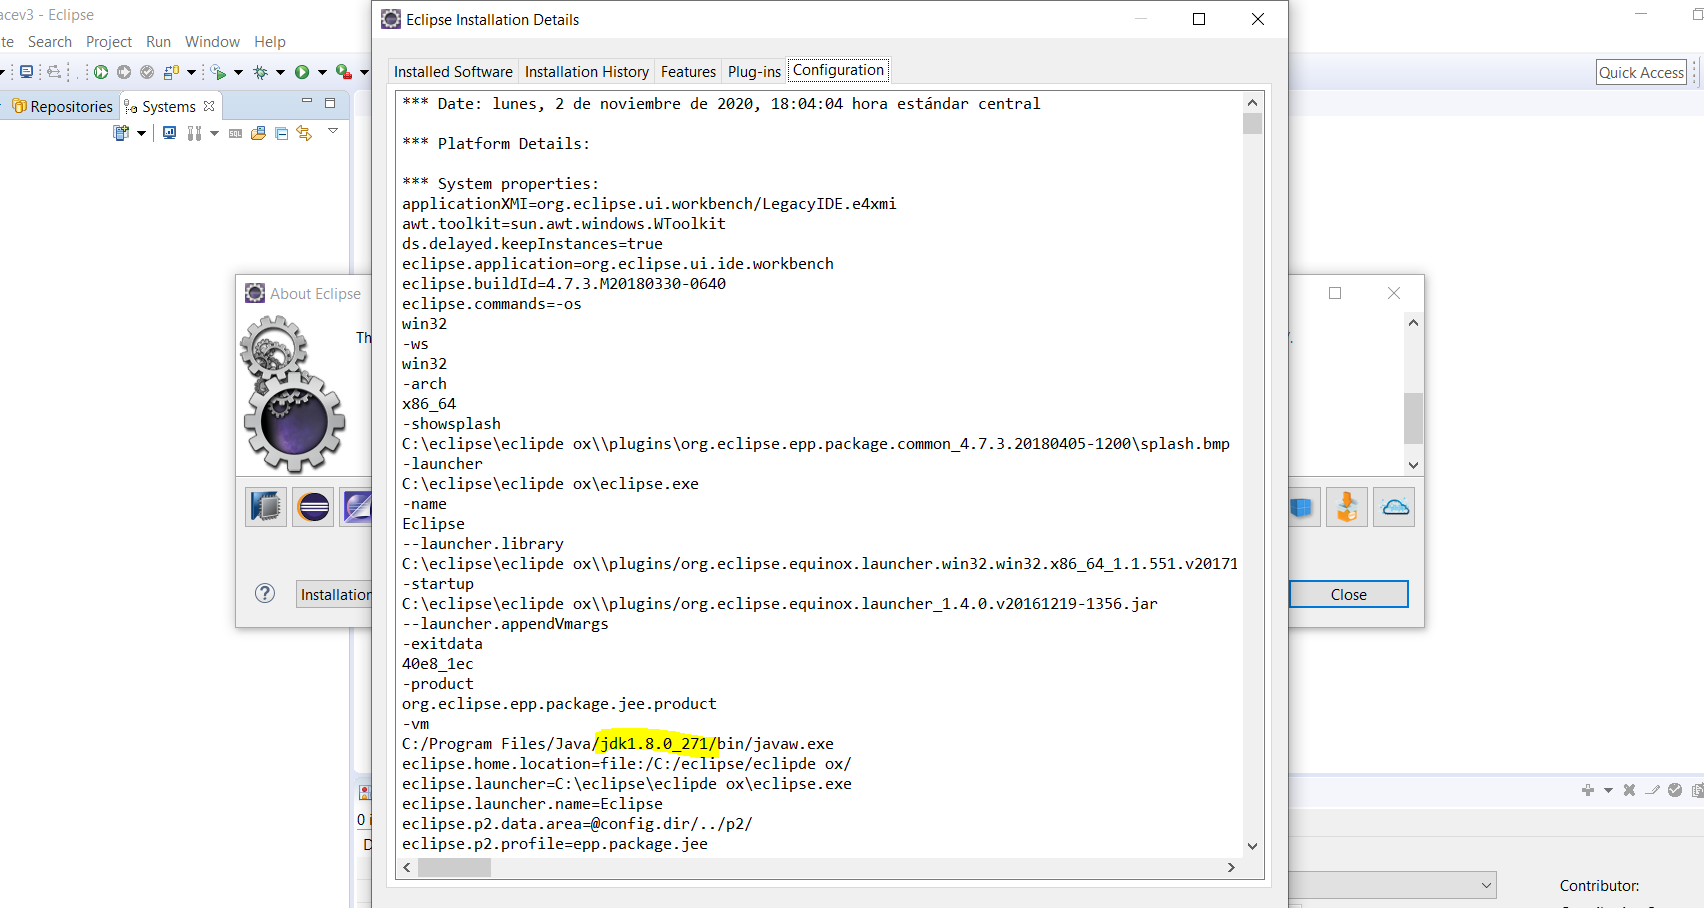Click the Profile launch toolbar icon
1704x908 pixels.
click(x=218, y=72)
